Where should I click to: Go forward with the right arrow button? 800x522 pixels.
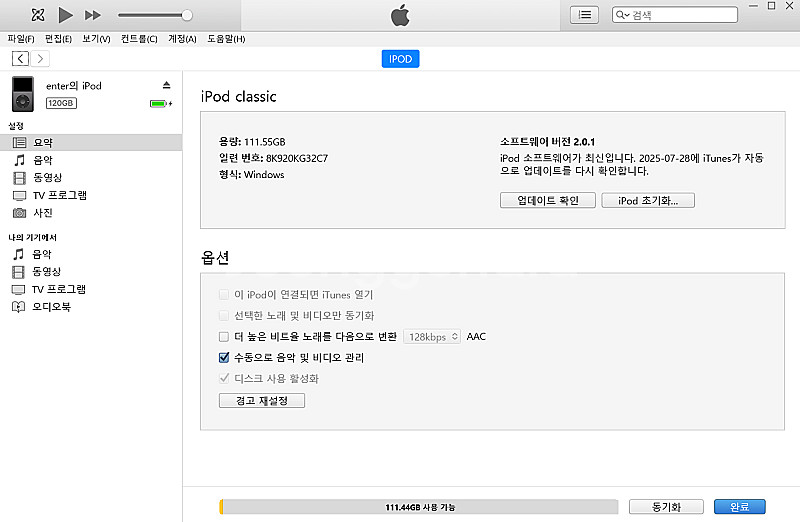point(40,59)
